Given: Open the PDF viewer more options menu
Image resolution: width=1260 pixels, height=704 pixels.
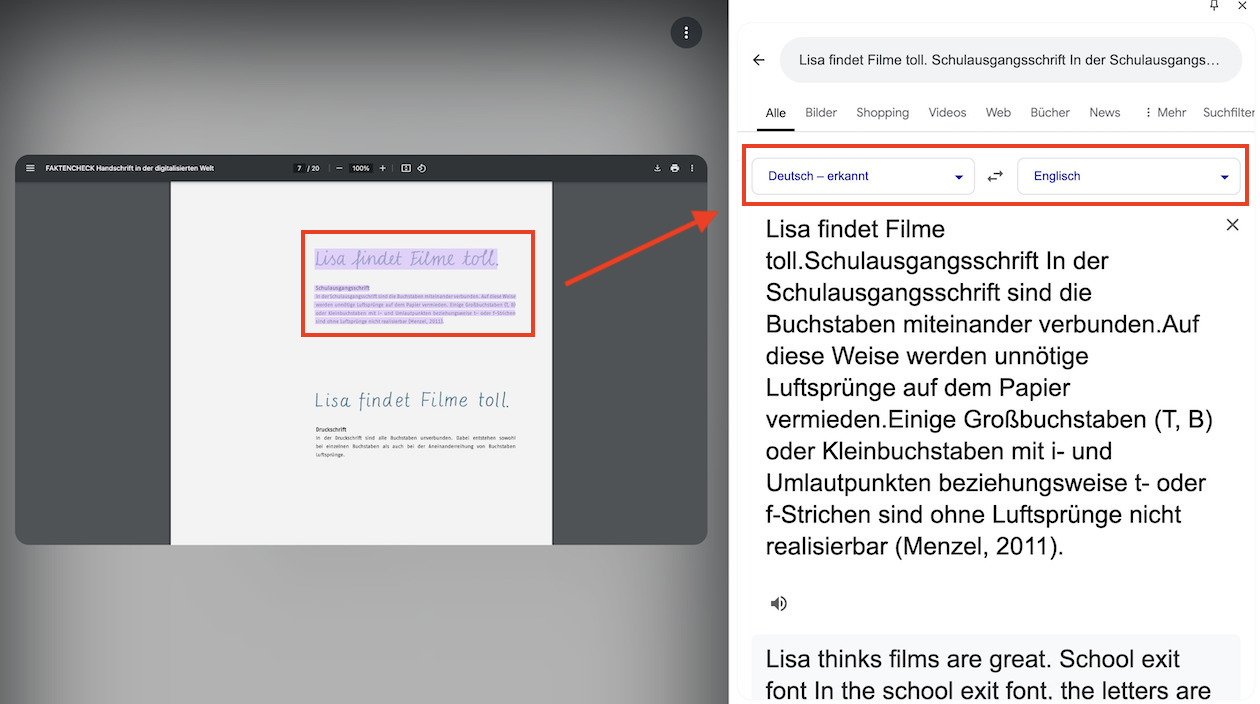Looking at the screenshot, I should pyautogui.click(x=692, y=168).
